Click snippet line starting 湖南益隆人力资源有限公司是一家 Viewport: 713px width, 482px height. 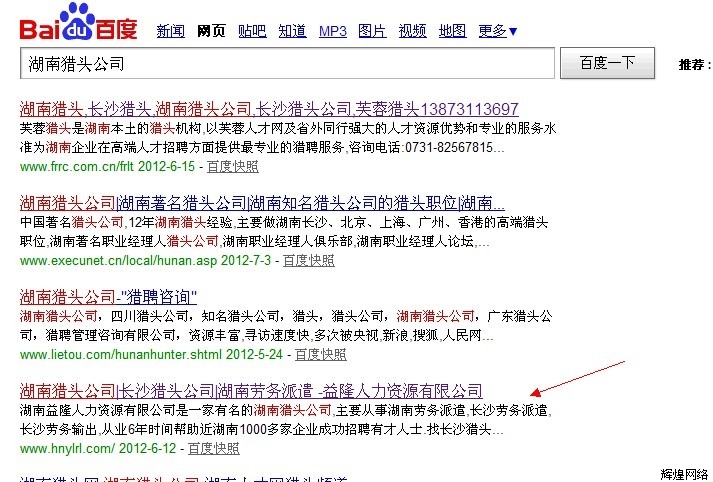pos(286,410)
